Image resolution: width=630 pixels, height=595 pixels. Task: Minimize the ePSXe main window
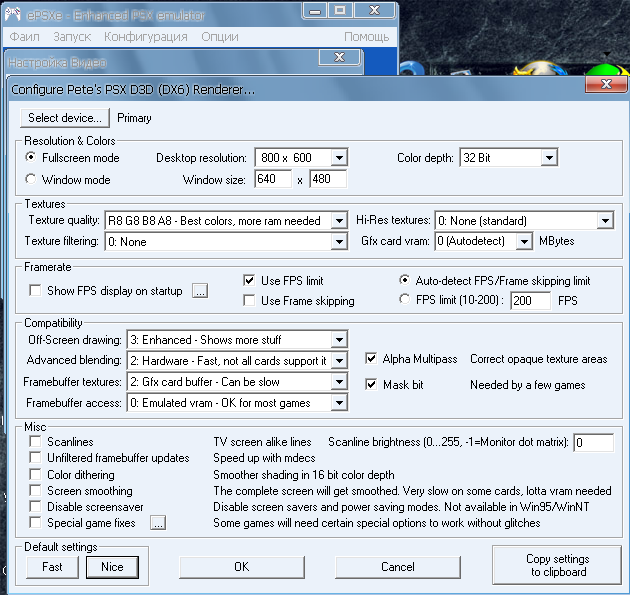(315, 10)
